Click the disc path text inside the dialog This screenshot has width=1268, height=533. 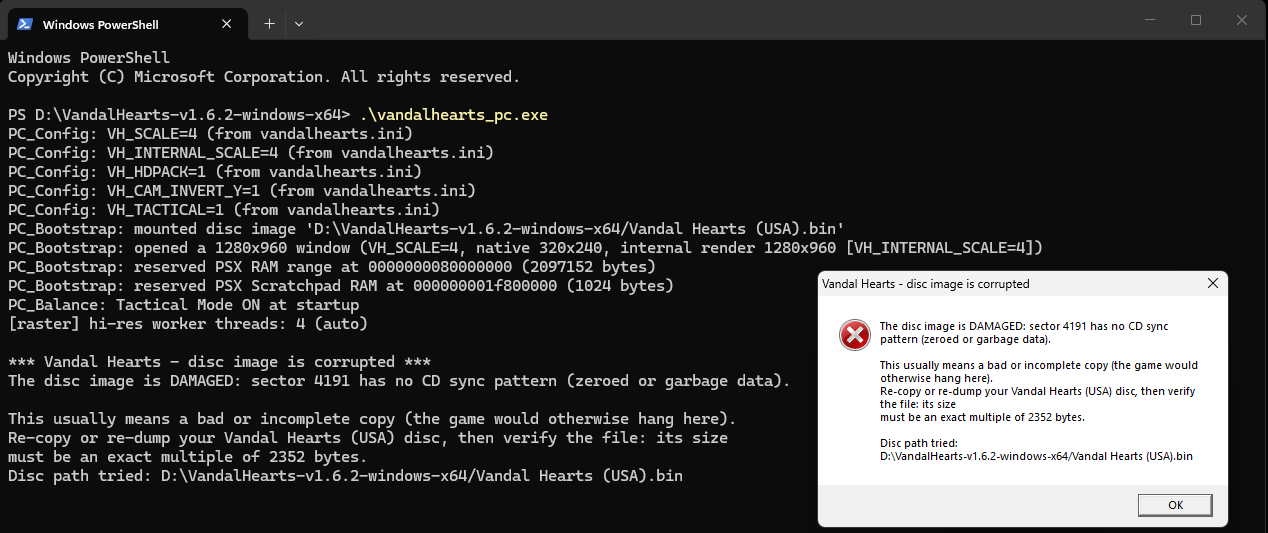[x=1036, y=456]
